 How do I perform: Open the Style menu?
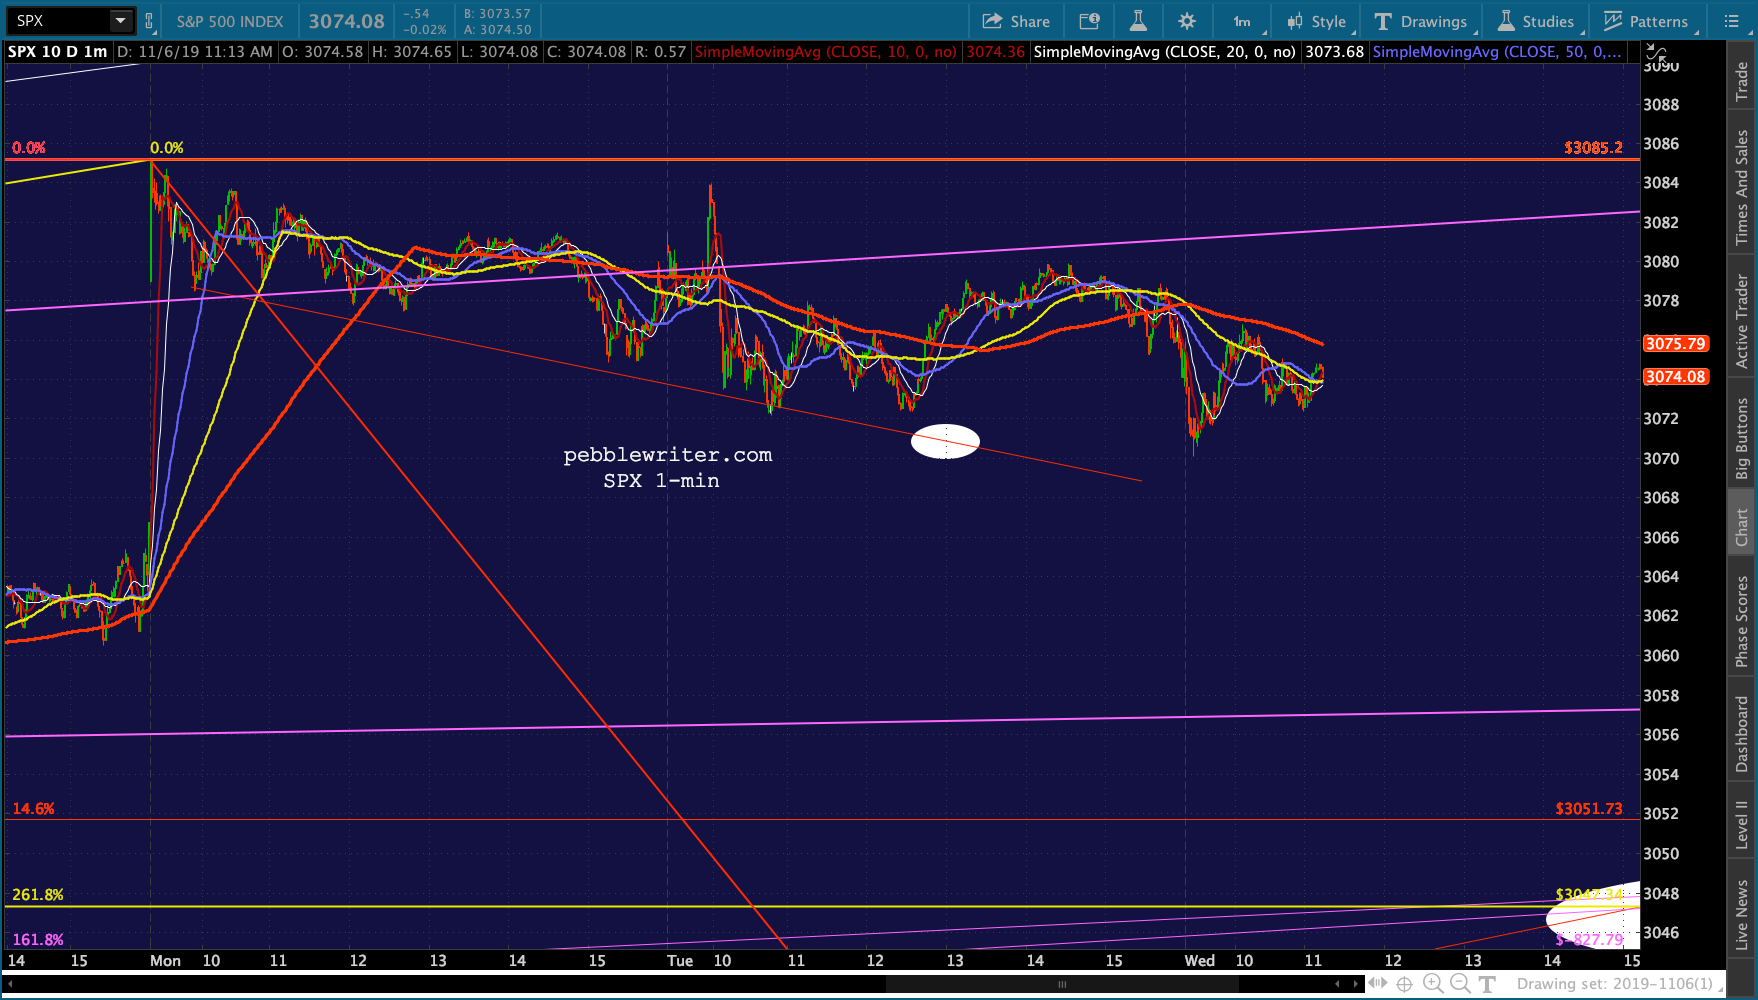pyautogui.click(x=1317, y=21)
